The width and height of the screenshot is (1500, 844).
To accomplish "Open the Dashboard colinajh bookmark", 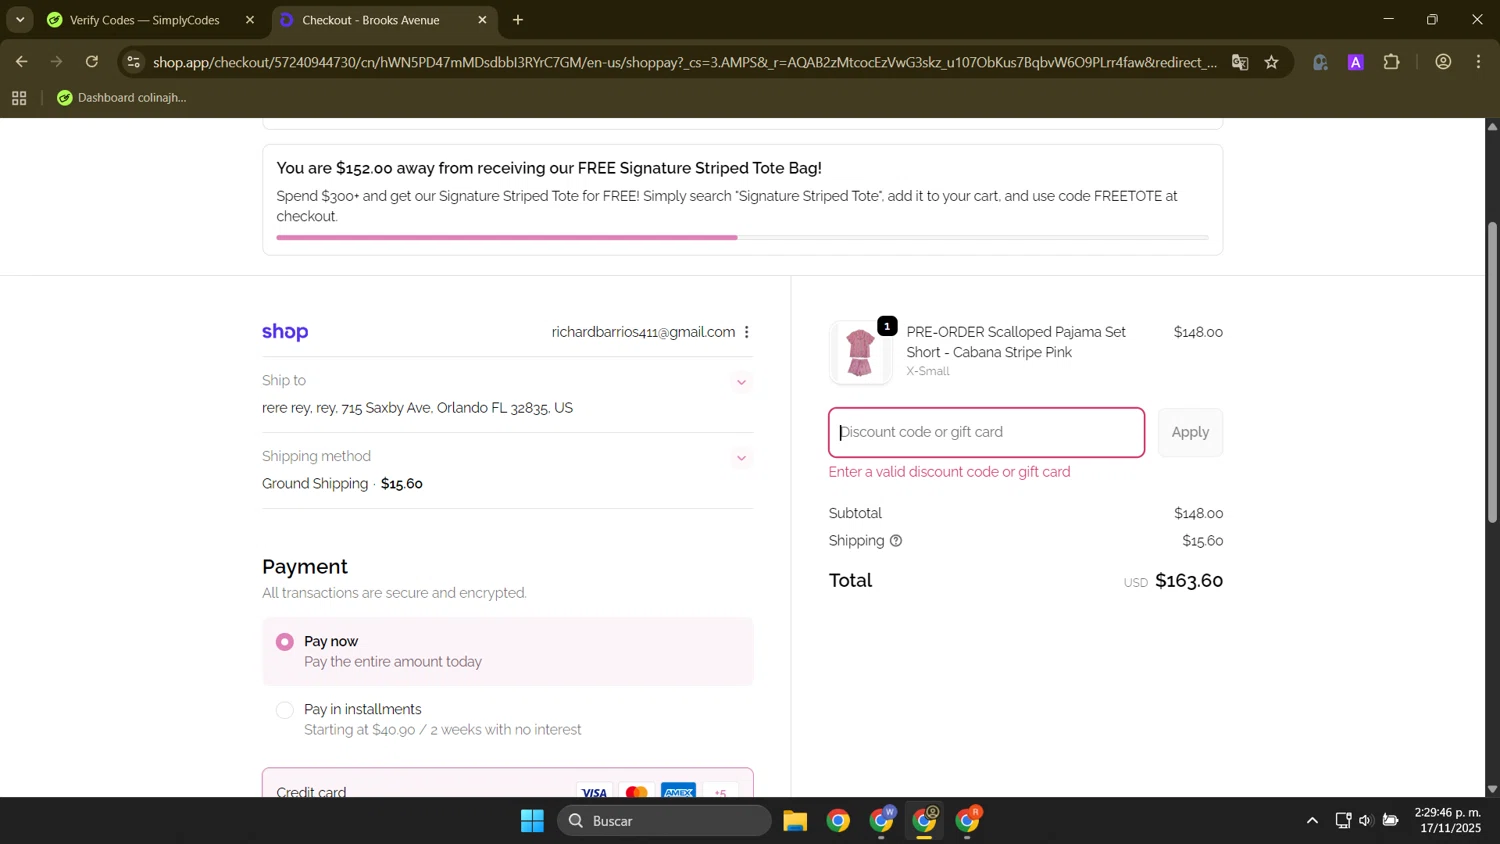I will (122, 98).
